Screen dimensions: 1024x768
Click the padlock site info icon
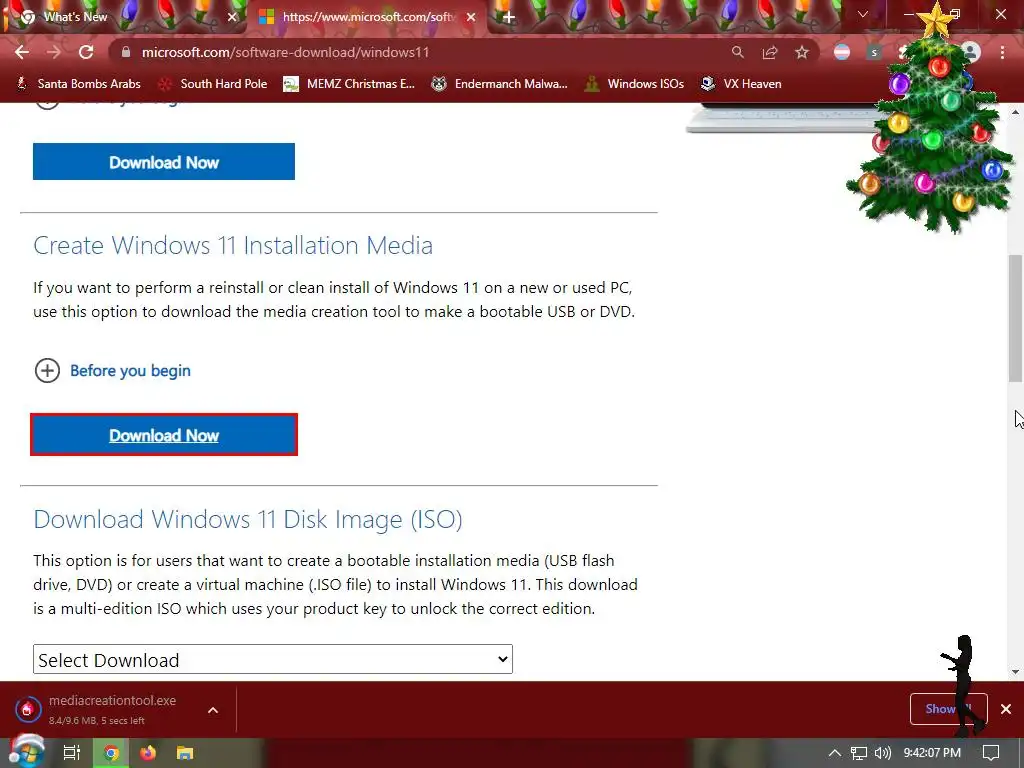pos(126,52)
